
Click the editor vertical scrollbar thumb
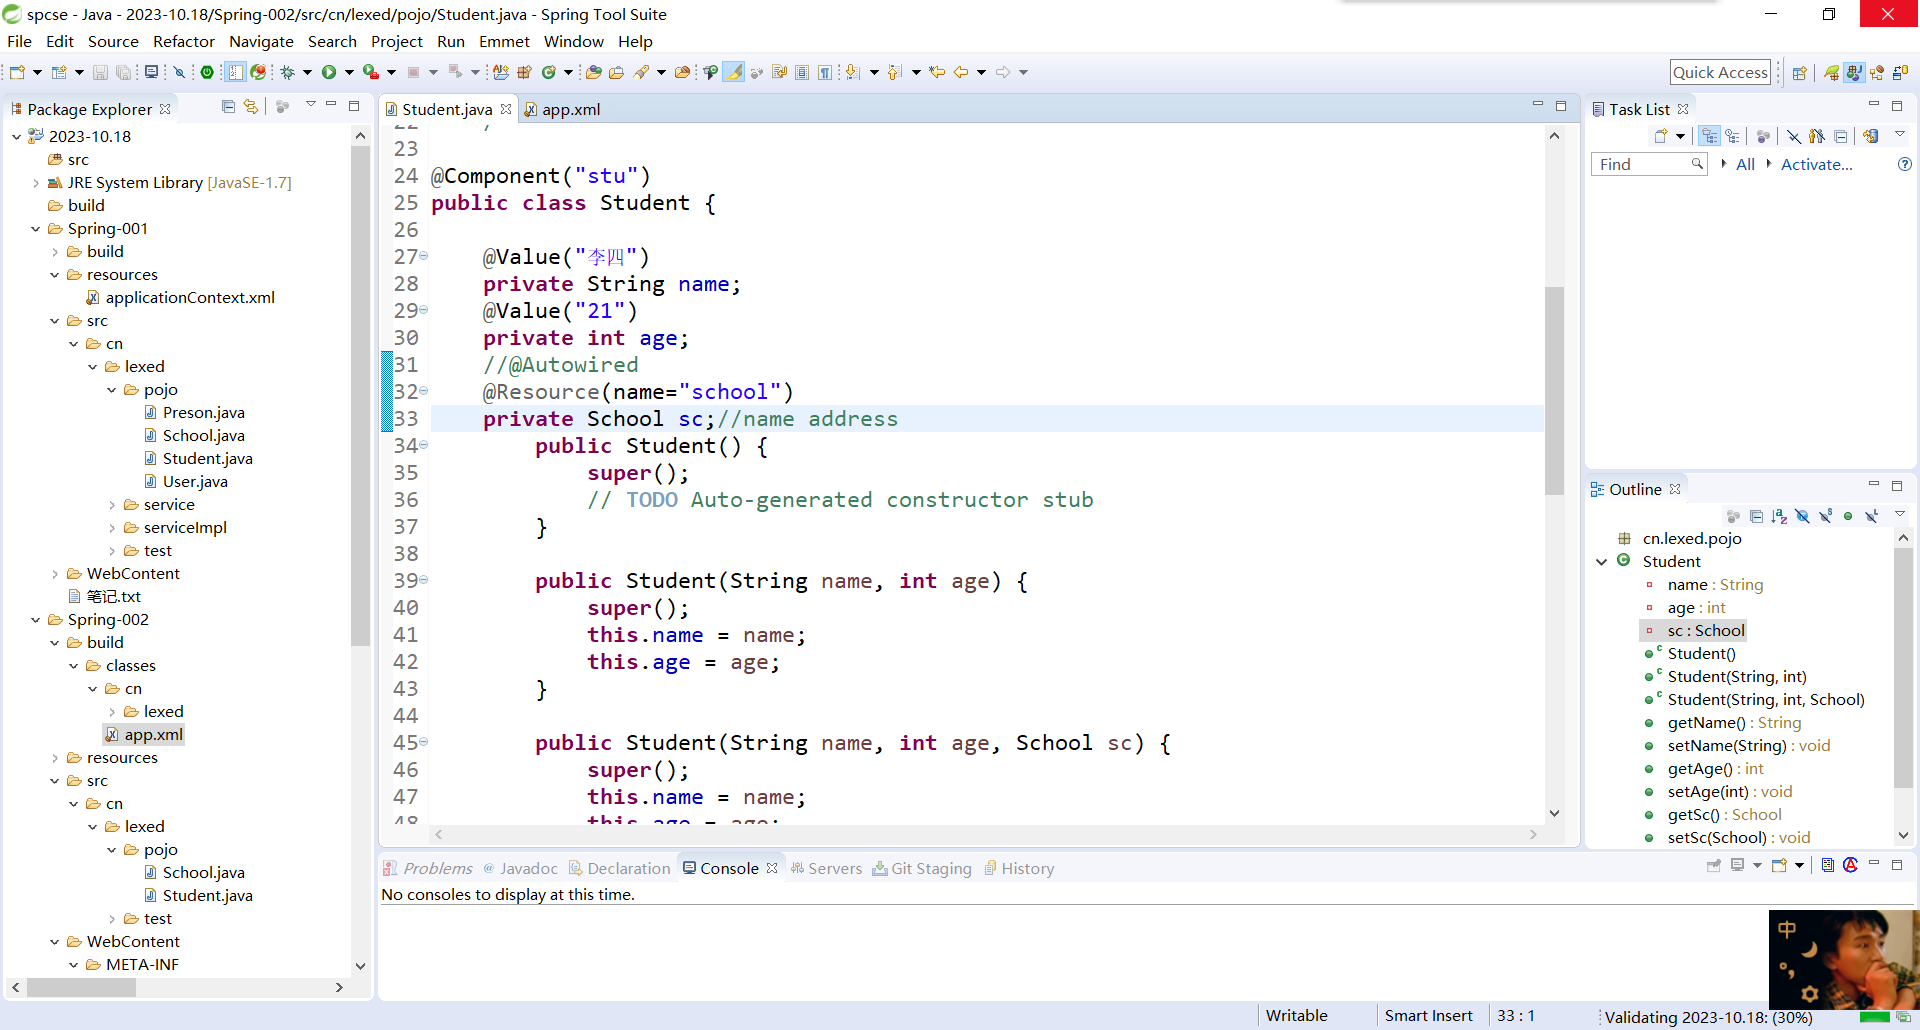1554,390
